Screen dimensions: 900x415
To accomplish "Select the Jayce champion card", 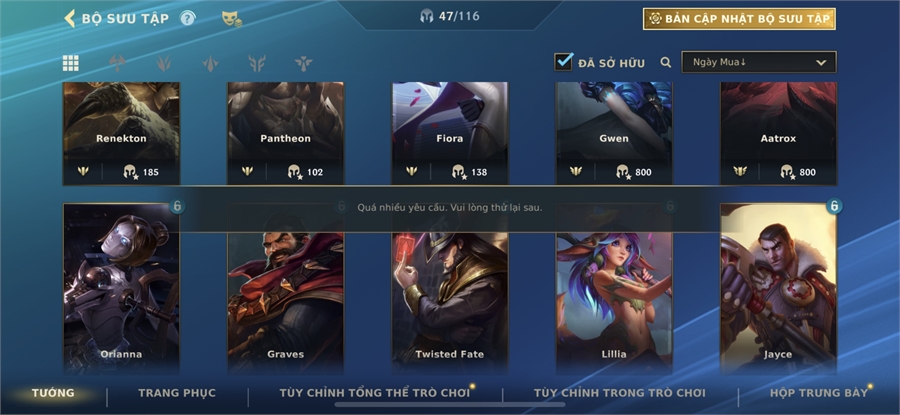I will click(778, 288).
